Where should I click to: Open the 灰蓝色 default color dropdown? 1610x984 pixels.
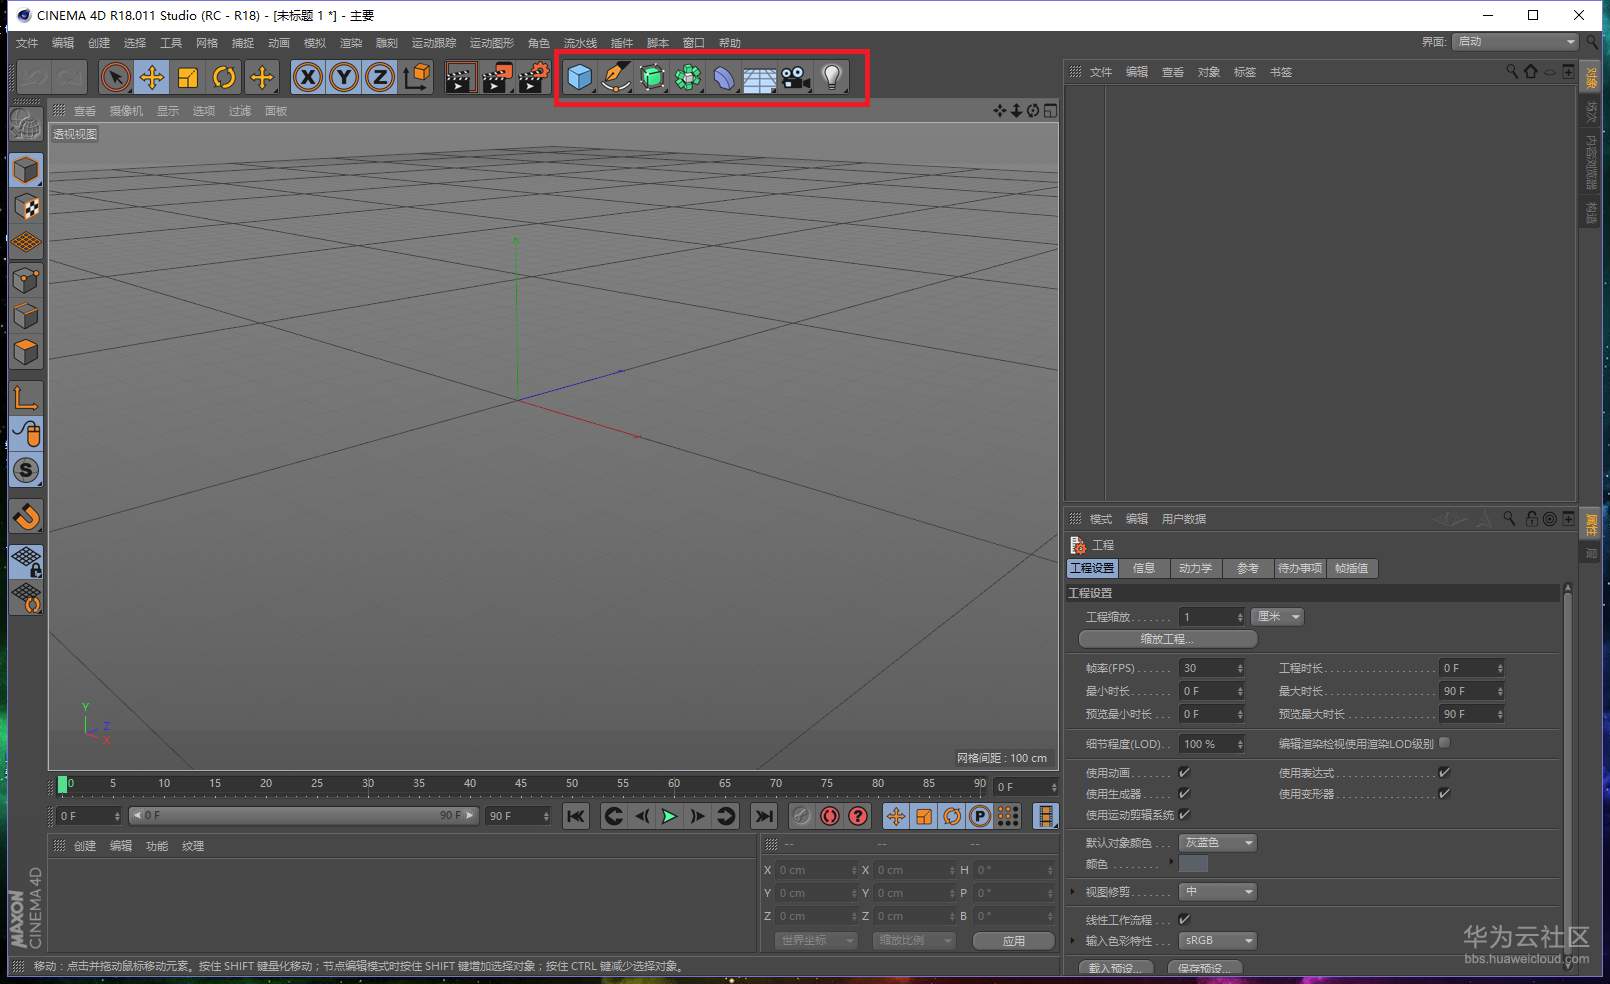coord(1217,843)
